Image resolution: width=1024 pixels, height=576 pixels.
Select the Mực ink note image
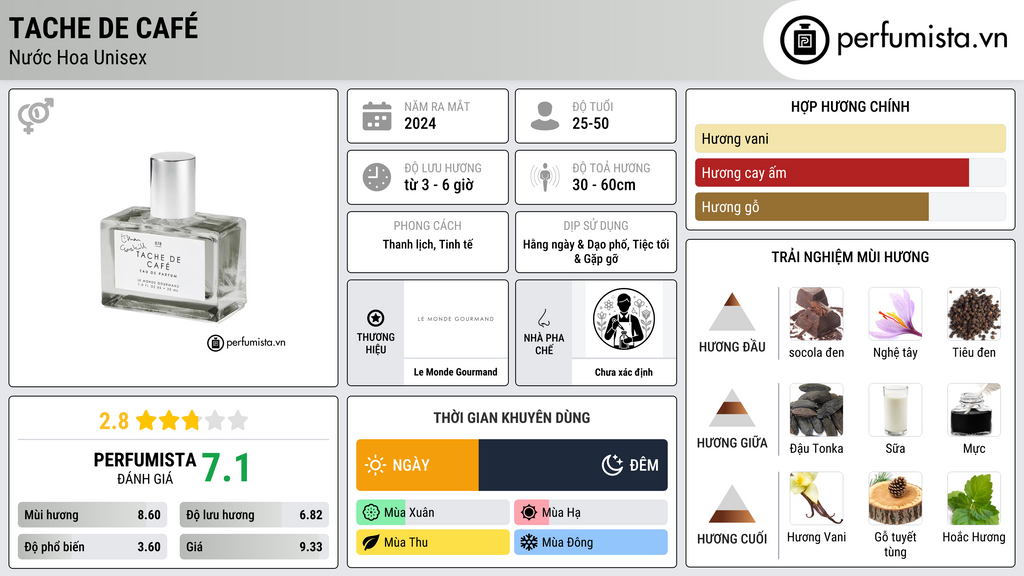click(x=974, y=410)
